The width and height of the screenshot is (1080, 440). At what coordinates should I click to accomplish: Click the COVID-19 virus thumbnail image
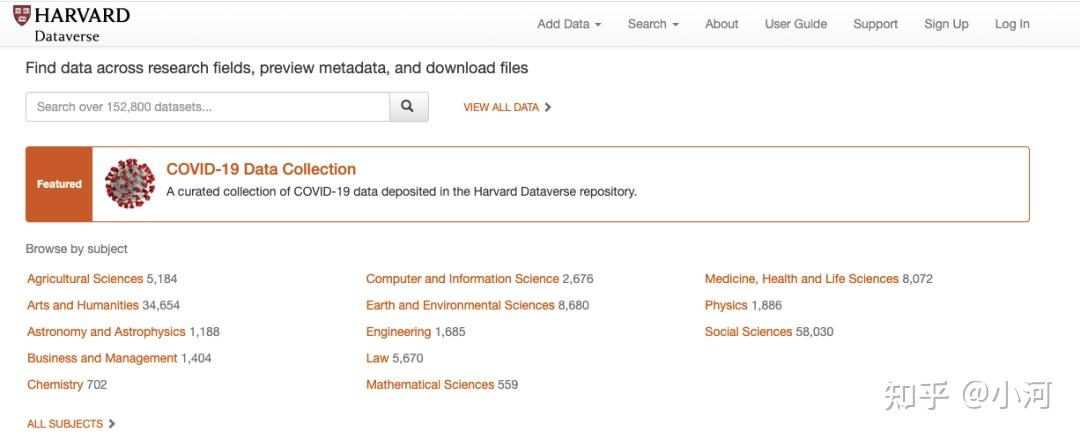point(130,184)
